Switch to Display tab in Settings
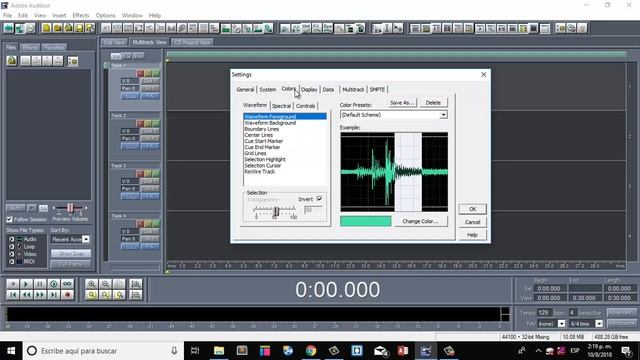 (x=309, y=89)
